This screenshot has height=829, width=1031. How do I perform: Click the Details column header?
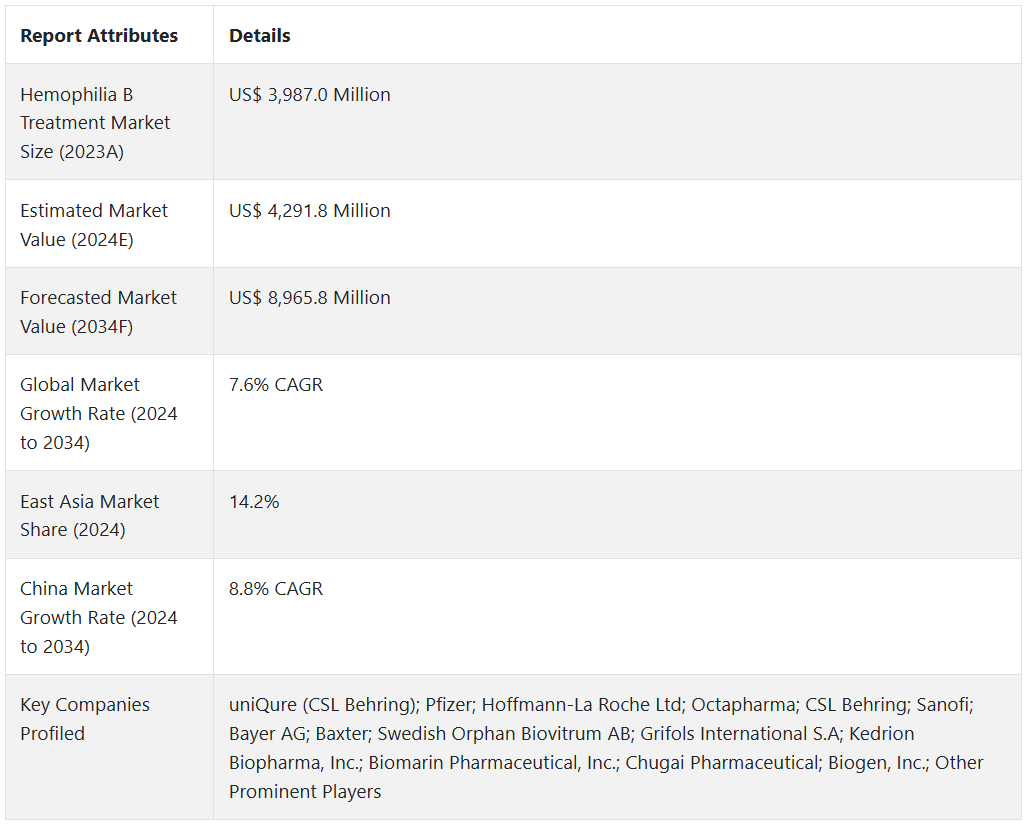260,36
